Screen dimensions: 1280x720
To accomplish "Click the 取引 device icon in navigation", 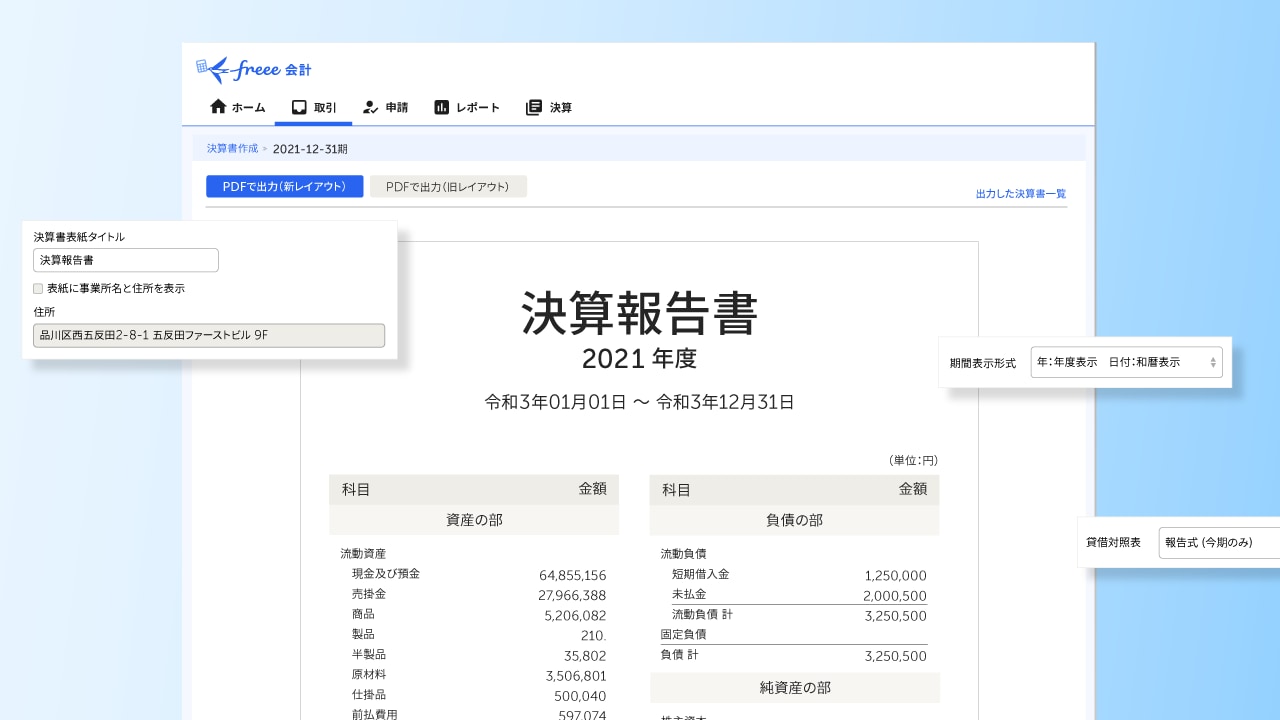I will tap(300, 106).
